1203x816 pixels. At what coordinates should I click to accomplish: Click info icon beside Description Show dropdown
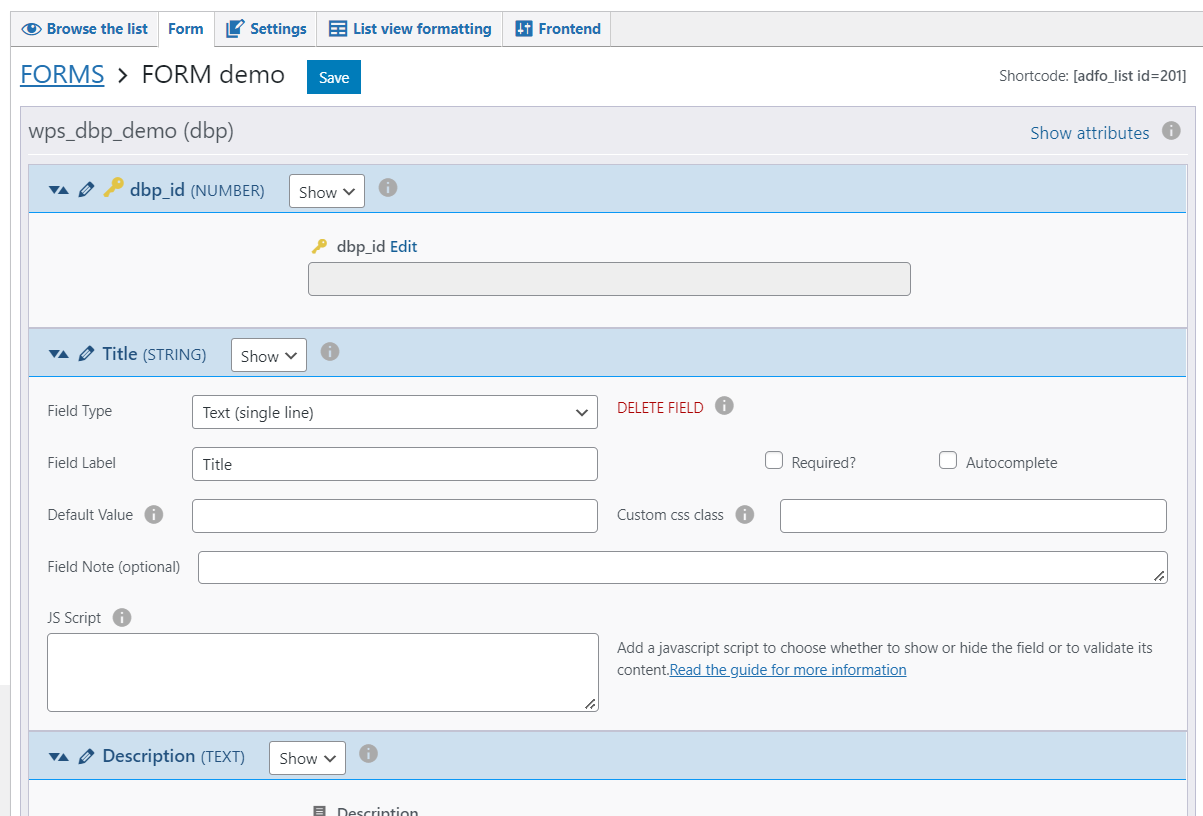[368, 753]
